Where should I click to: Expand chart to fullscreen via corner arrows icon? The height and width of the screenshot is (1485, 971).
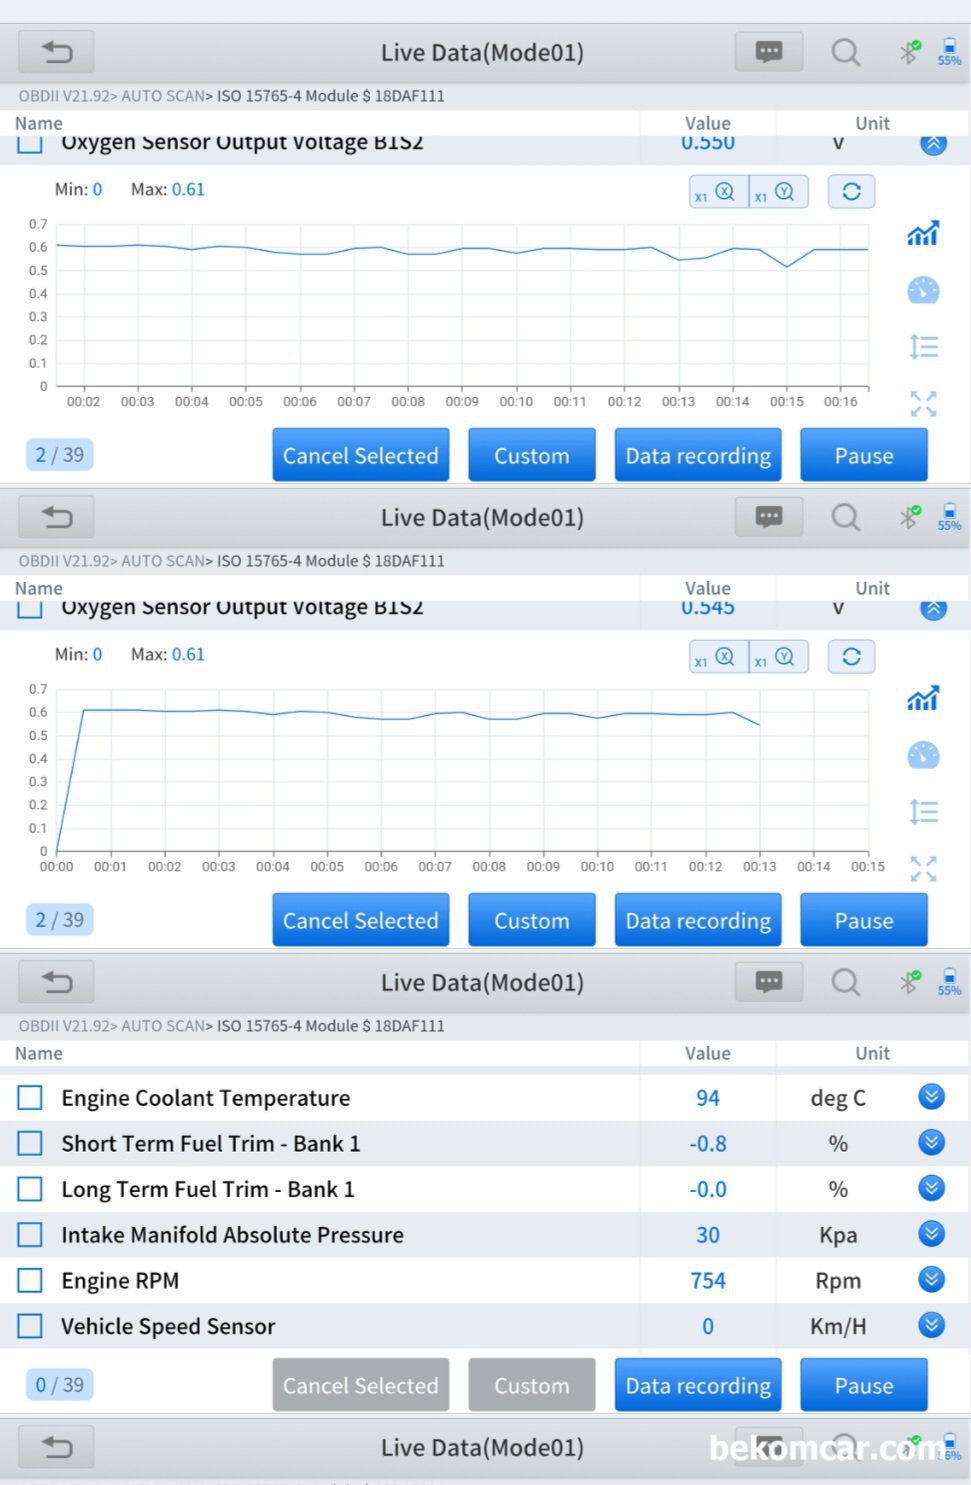(x=922, y=404)
